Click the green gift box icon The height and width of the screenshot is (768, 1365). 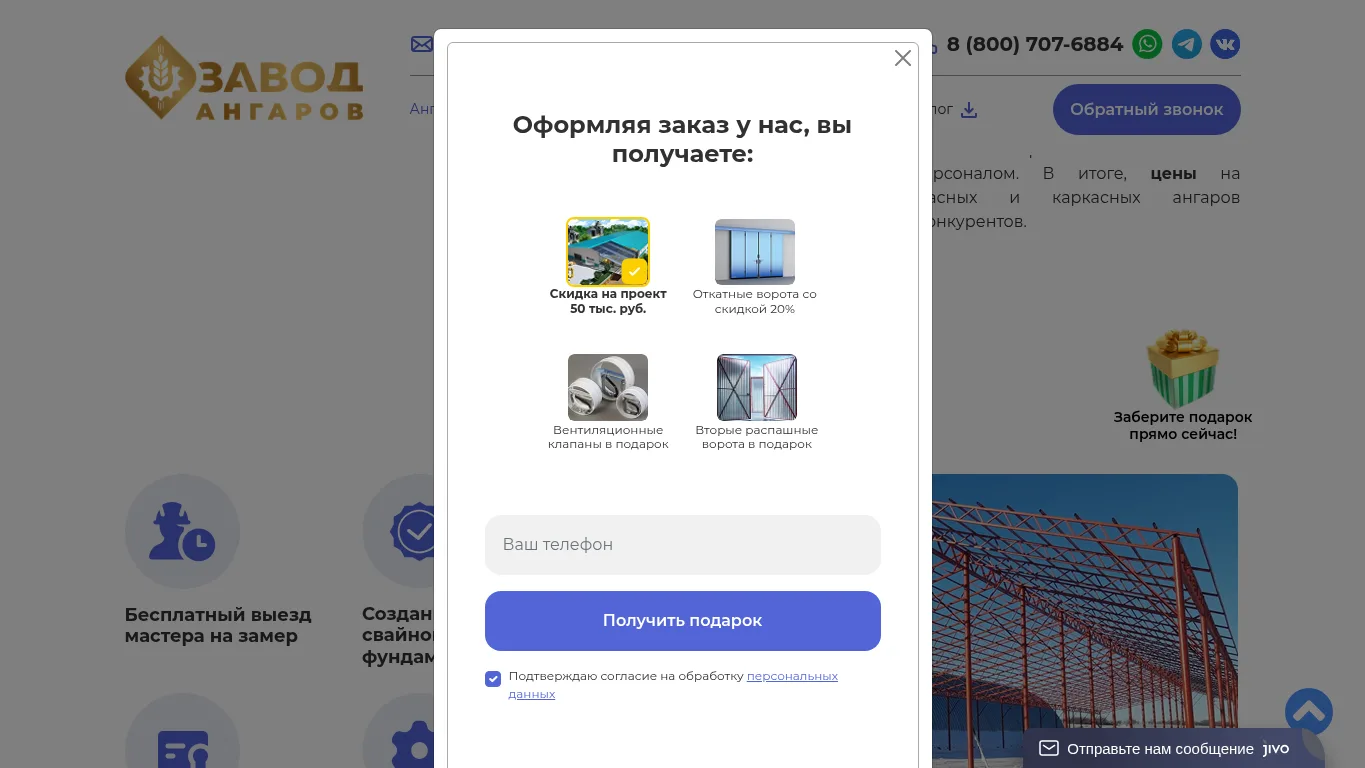[x=1183, y=367]
